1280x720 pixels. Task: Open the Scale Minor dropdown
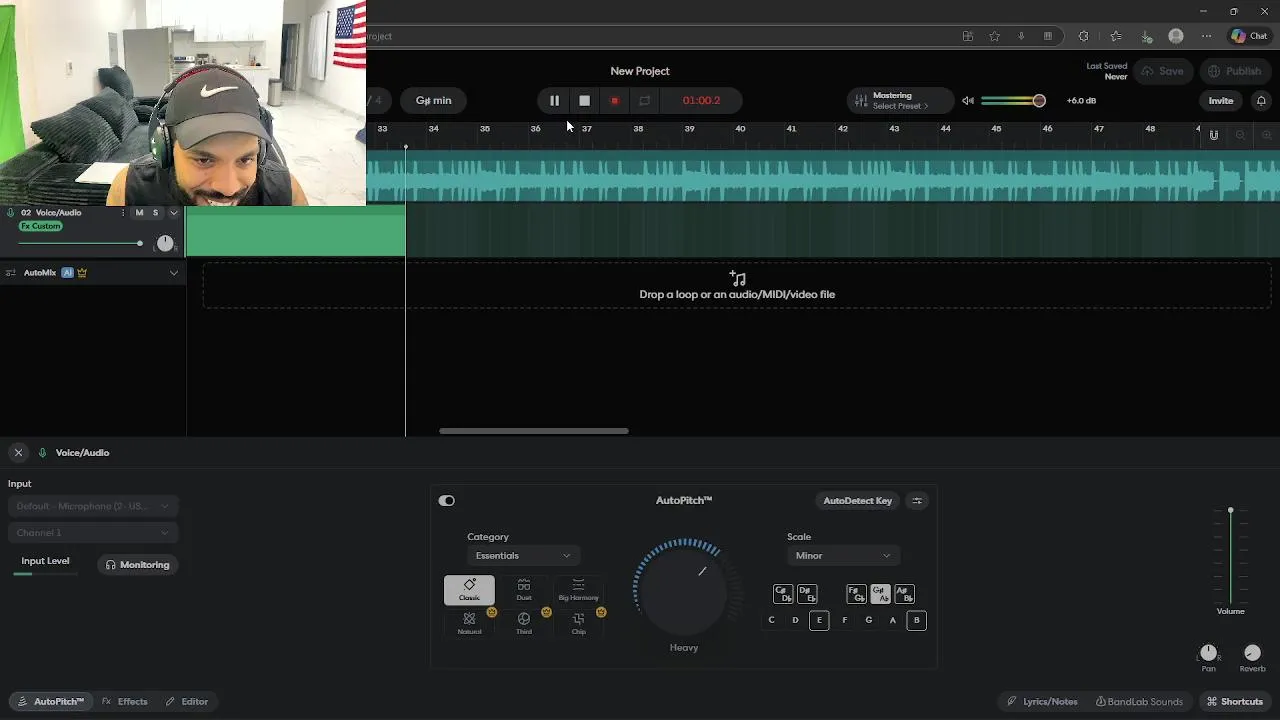[x=843, y=556]
